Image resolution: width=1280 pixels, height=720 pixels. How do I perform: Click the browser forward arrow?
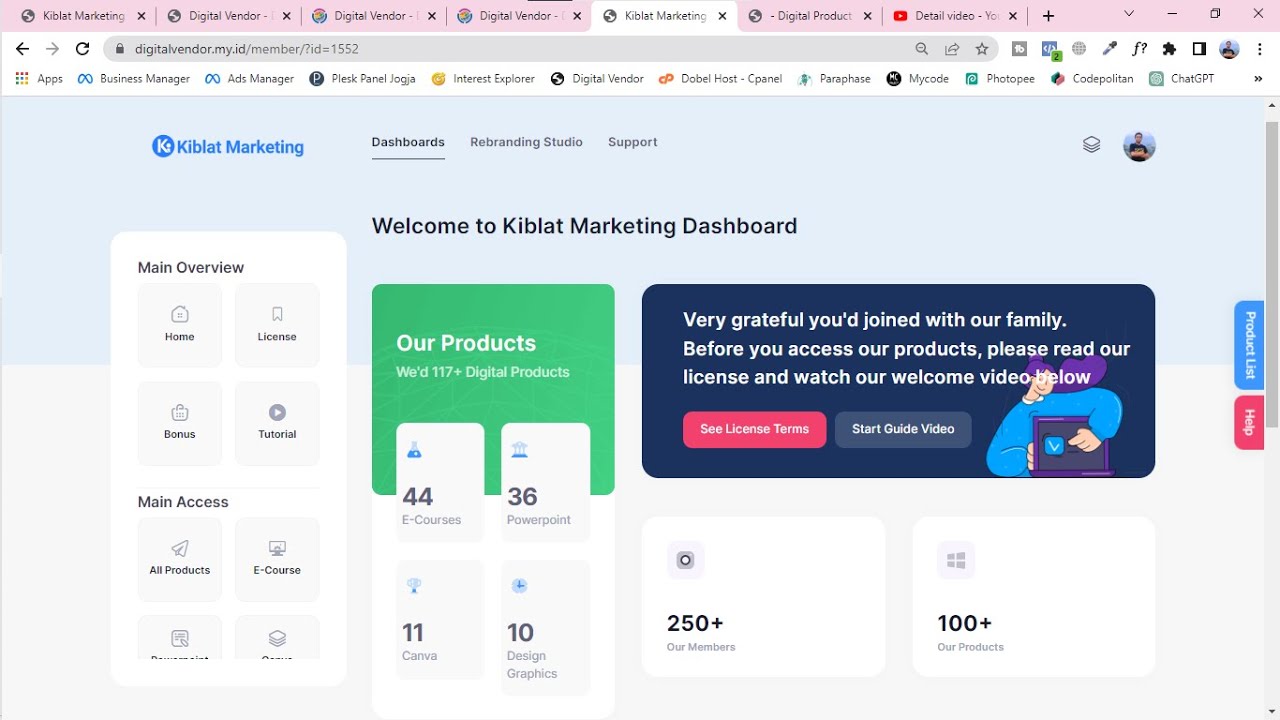click(52, 48)
